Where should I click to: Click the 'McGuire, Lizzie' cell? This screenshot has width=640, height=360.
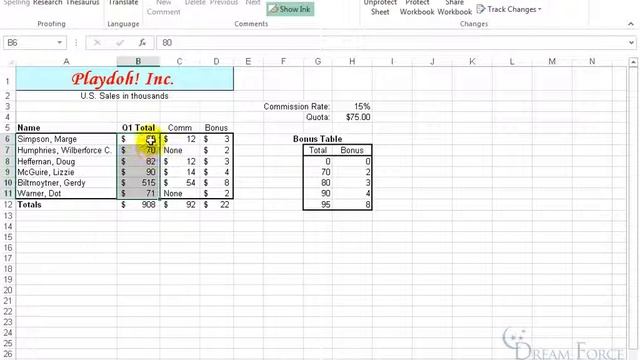tap(66, 172)
